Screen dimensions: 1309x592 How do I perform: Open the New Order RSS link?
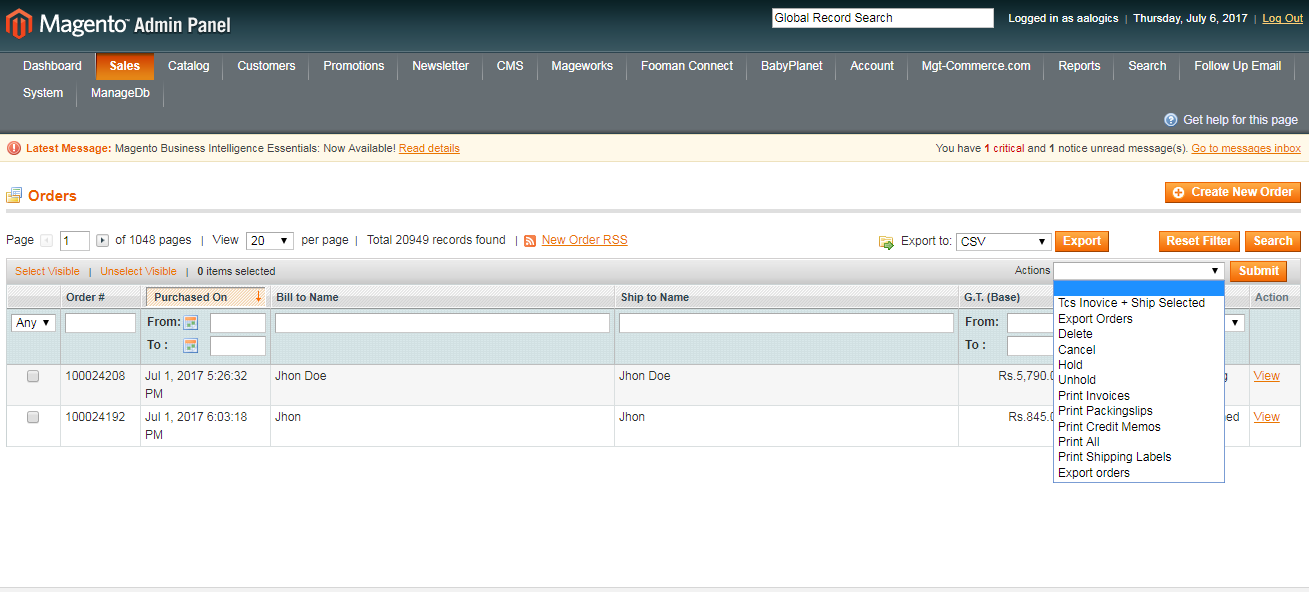click(x=585, y=240)
